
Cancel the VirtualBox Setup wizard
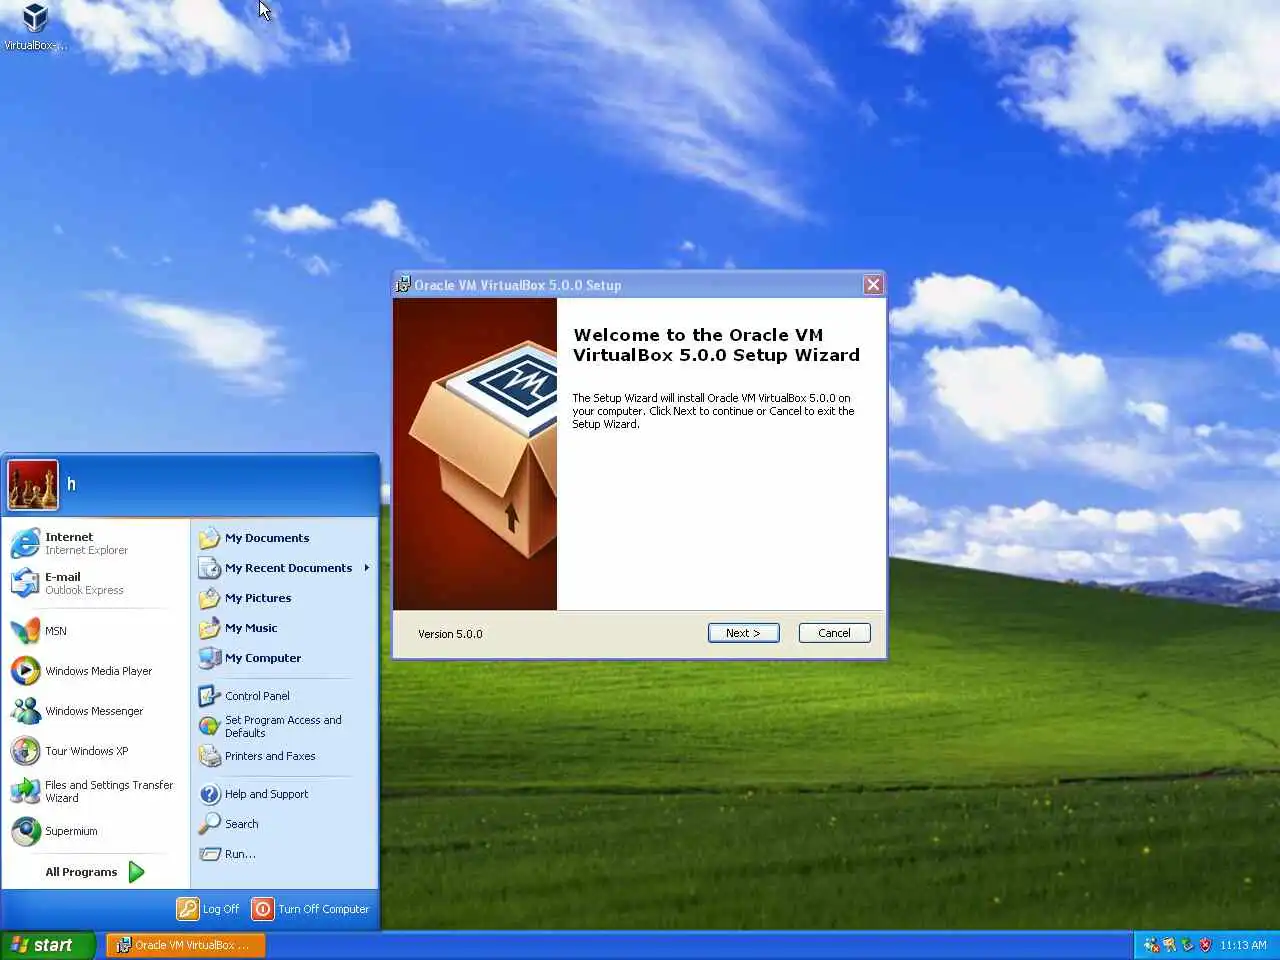click(x=834, y=633)
